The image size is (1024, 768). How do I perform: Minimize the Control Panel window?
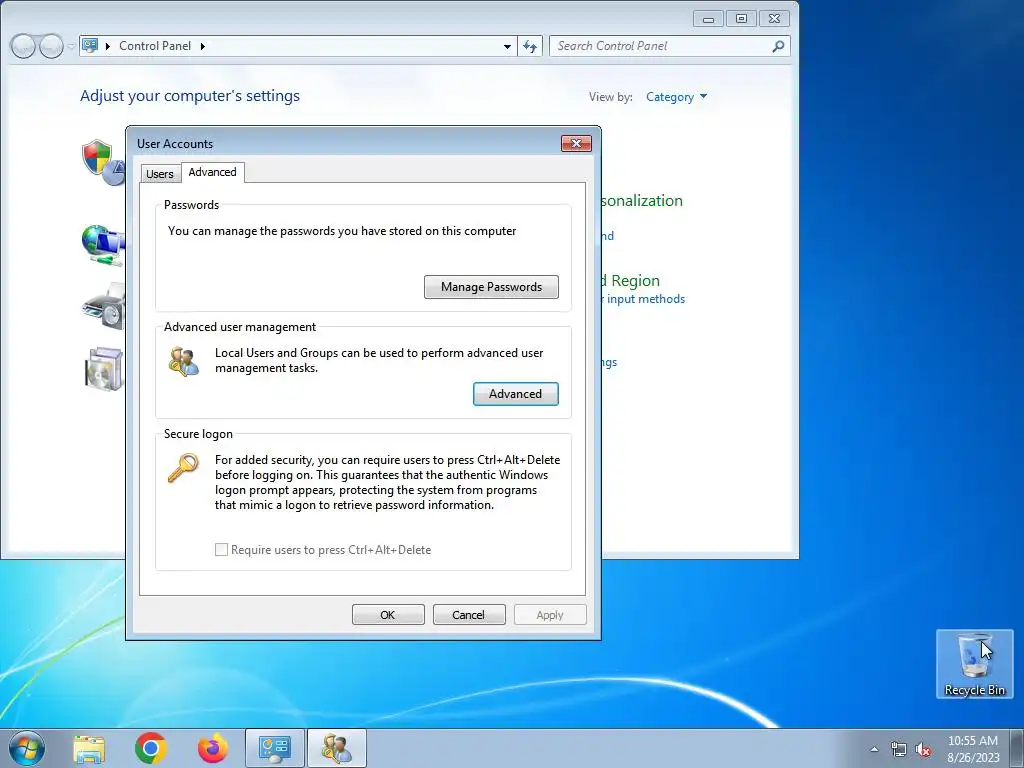[x=708, y=19]
